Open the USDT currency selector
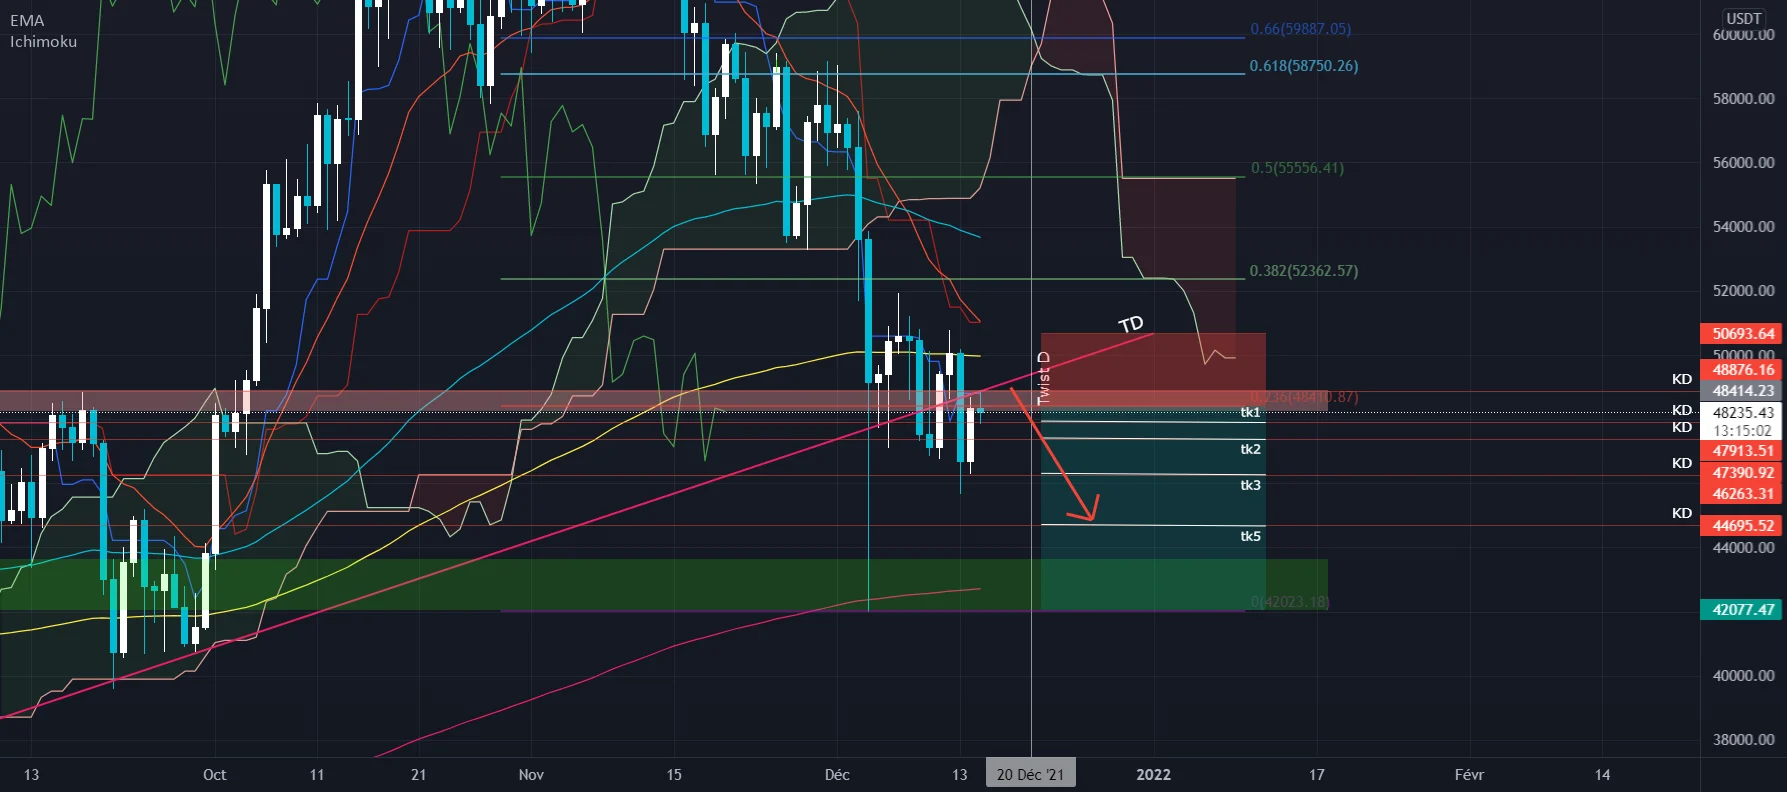The width and height of the screenshot is (1787, 792). click(x=1744, y=18)
